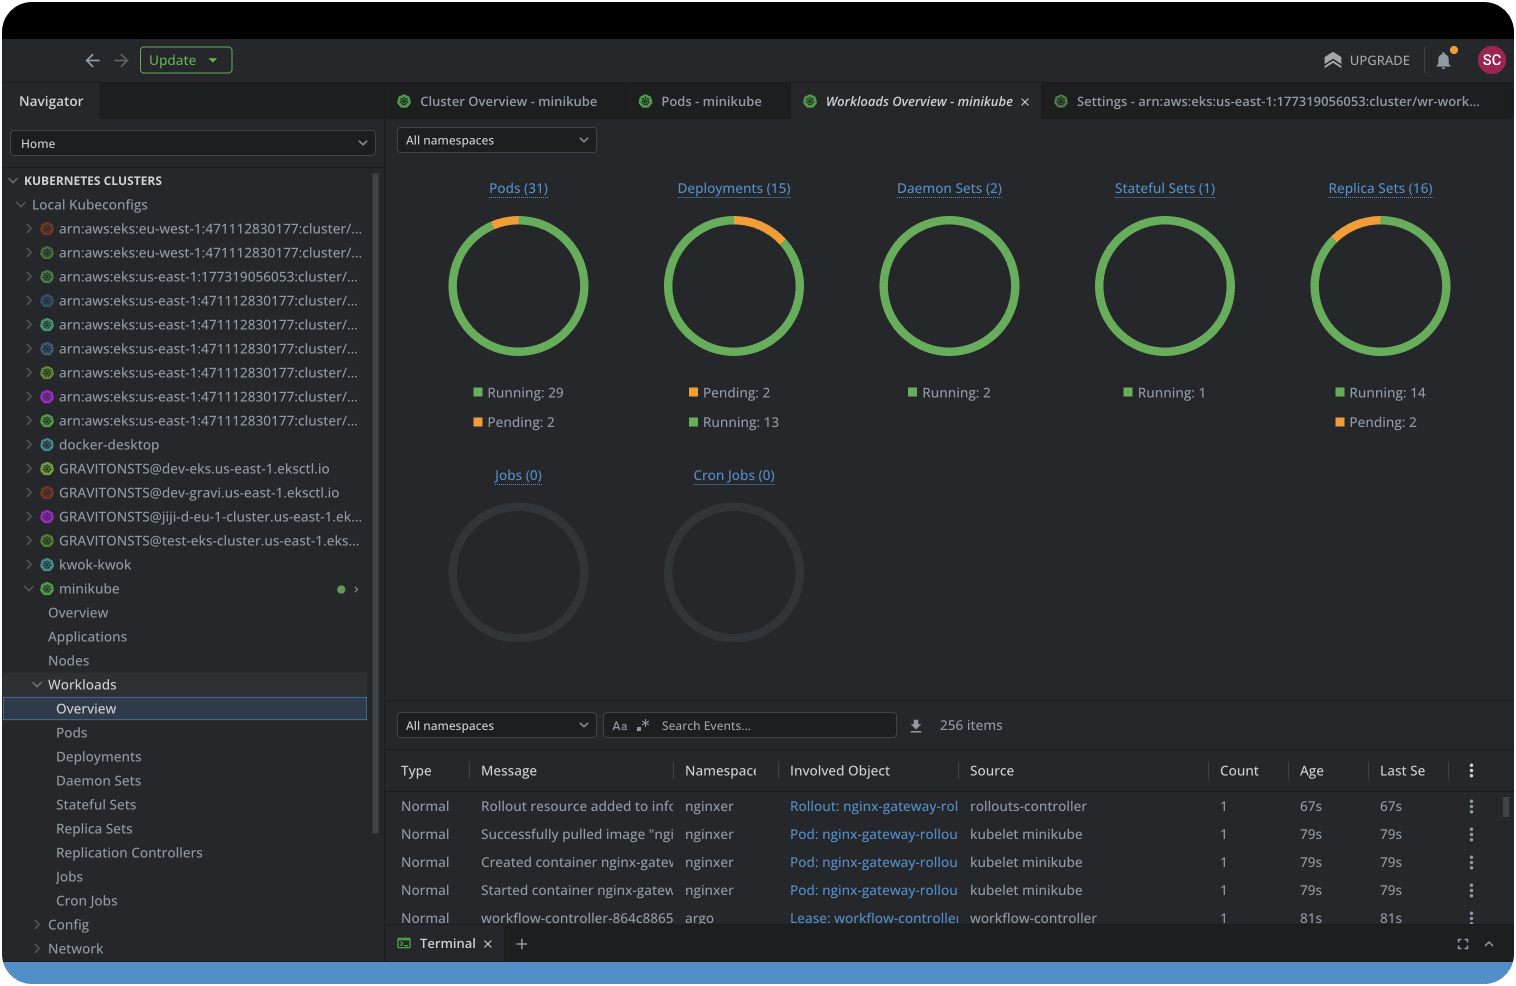Open the SC user avatar menu
1516x986 pixels.
[x=1491, y=60]
